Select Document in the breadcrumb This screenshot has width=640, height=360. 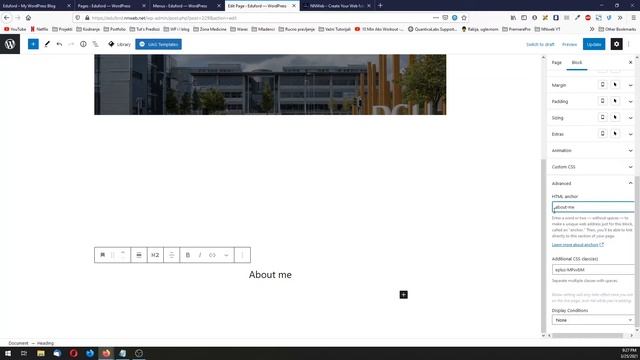18,343
